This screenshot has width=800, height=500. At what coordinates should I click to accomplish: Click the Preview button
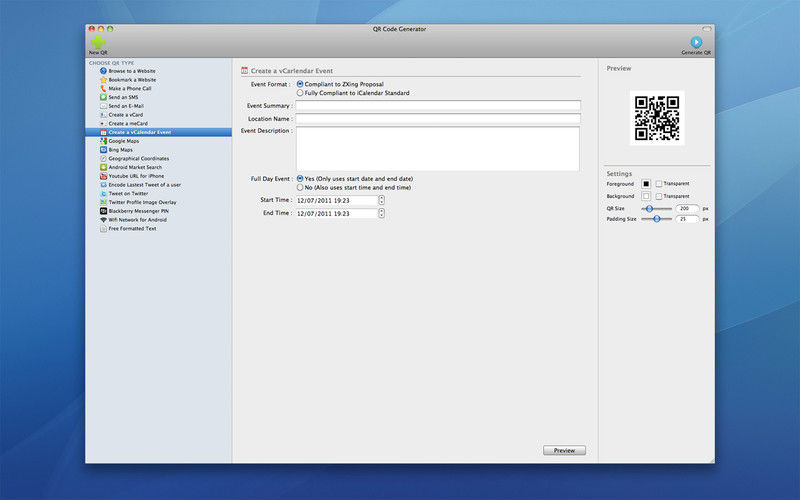pyautogui.click(x=564, y=451)
